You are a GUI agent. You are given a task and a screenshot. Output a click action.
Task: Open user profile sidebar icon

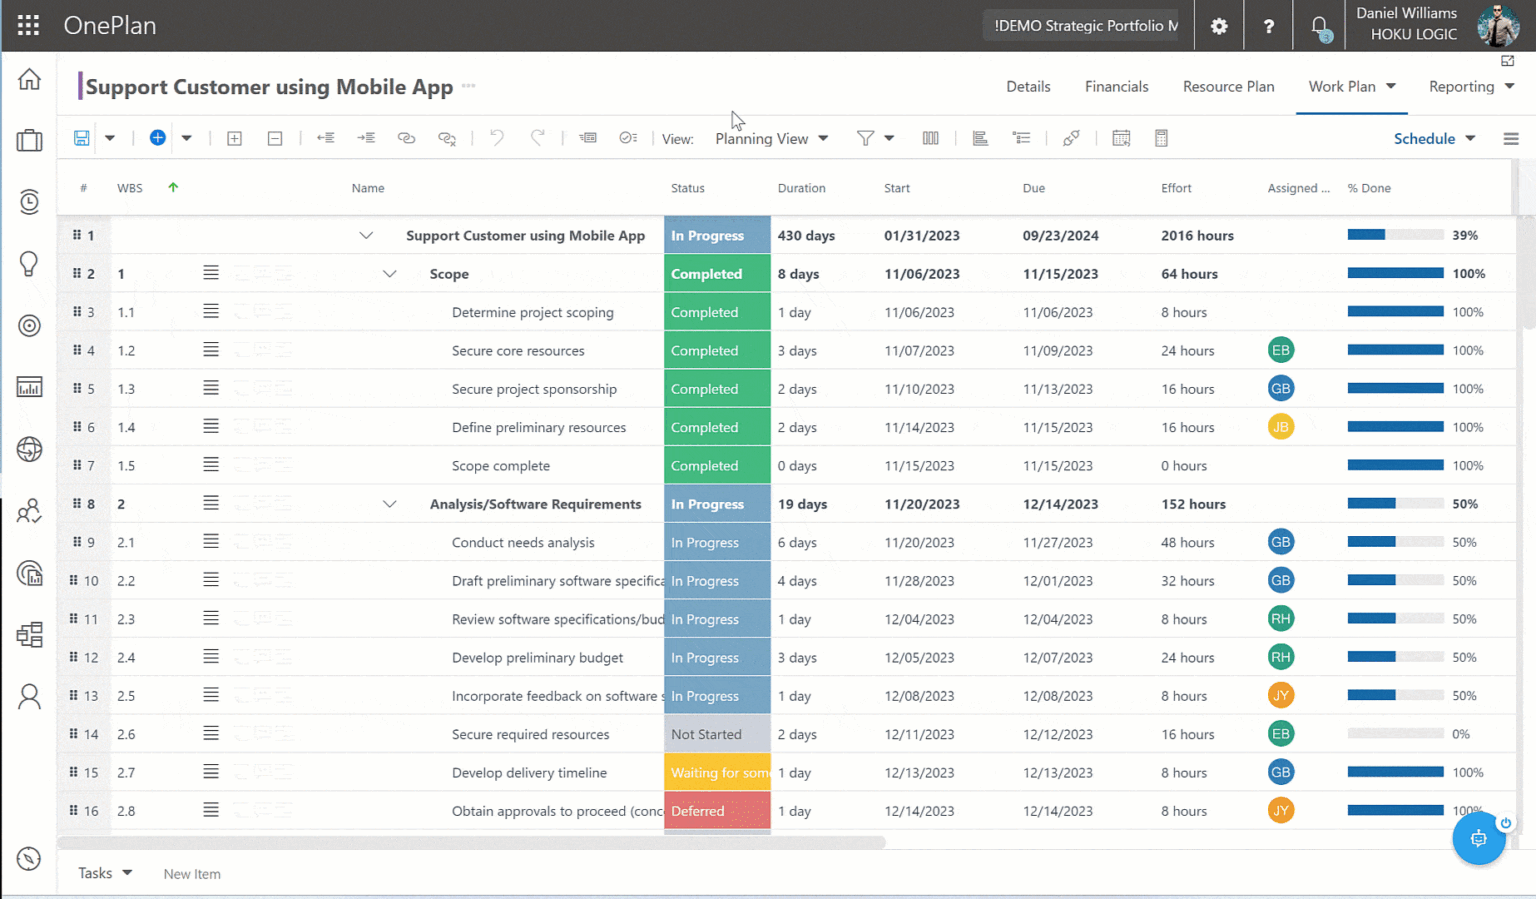[x=29, y=696]
